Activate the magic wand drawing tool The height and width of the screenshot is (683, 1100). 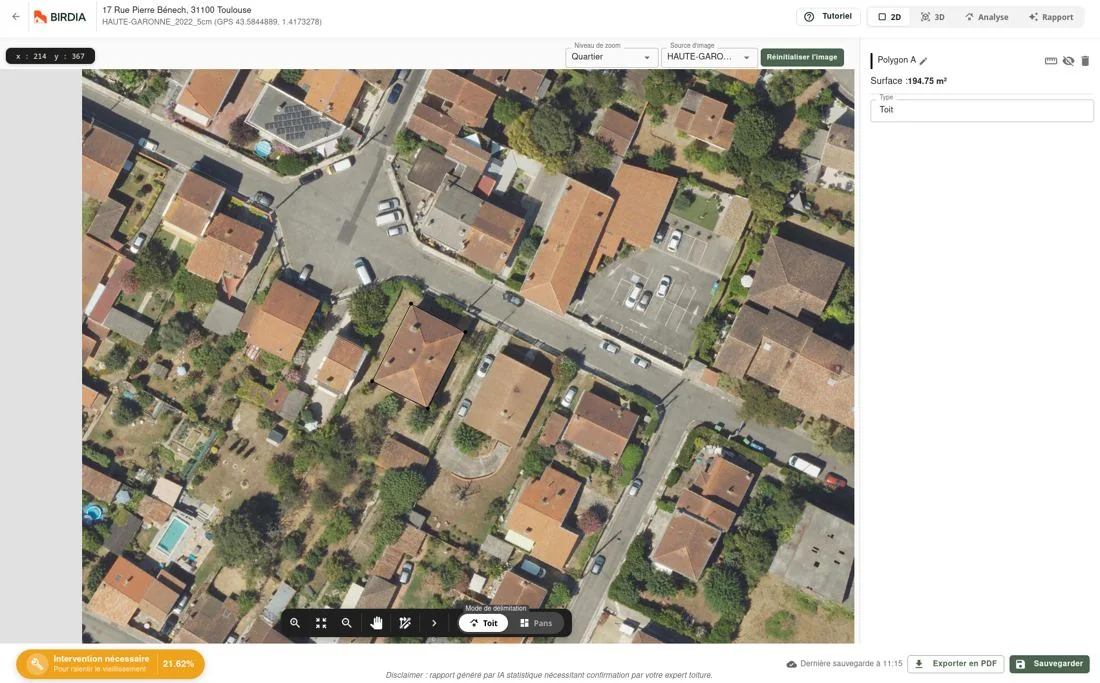pyautogui.click(x=405, y=623)
